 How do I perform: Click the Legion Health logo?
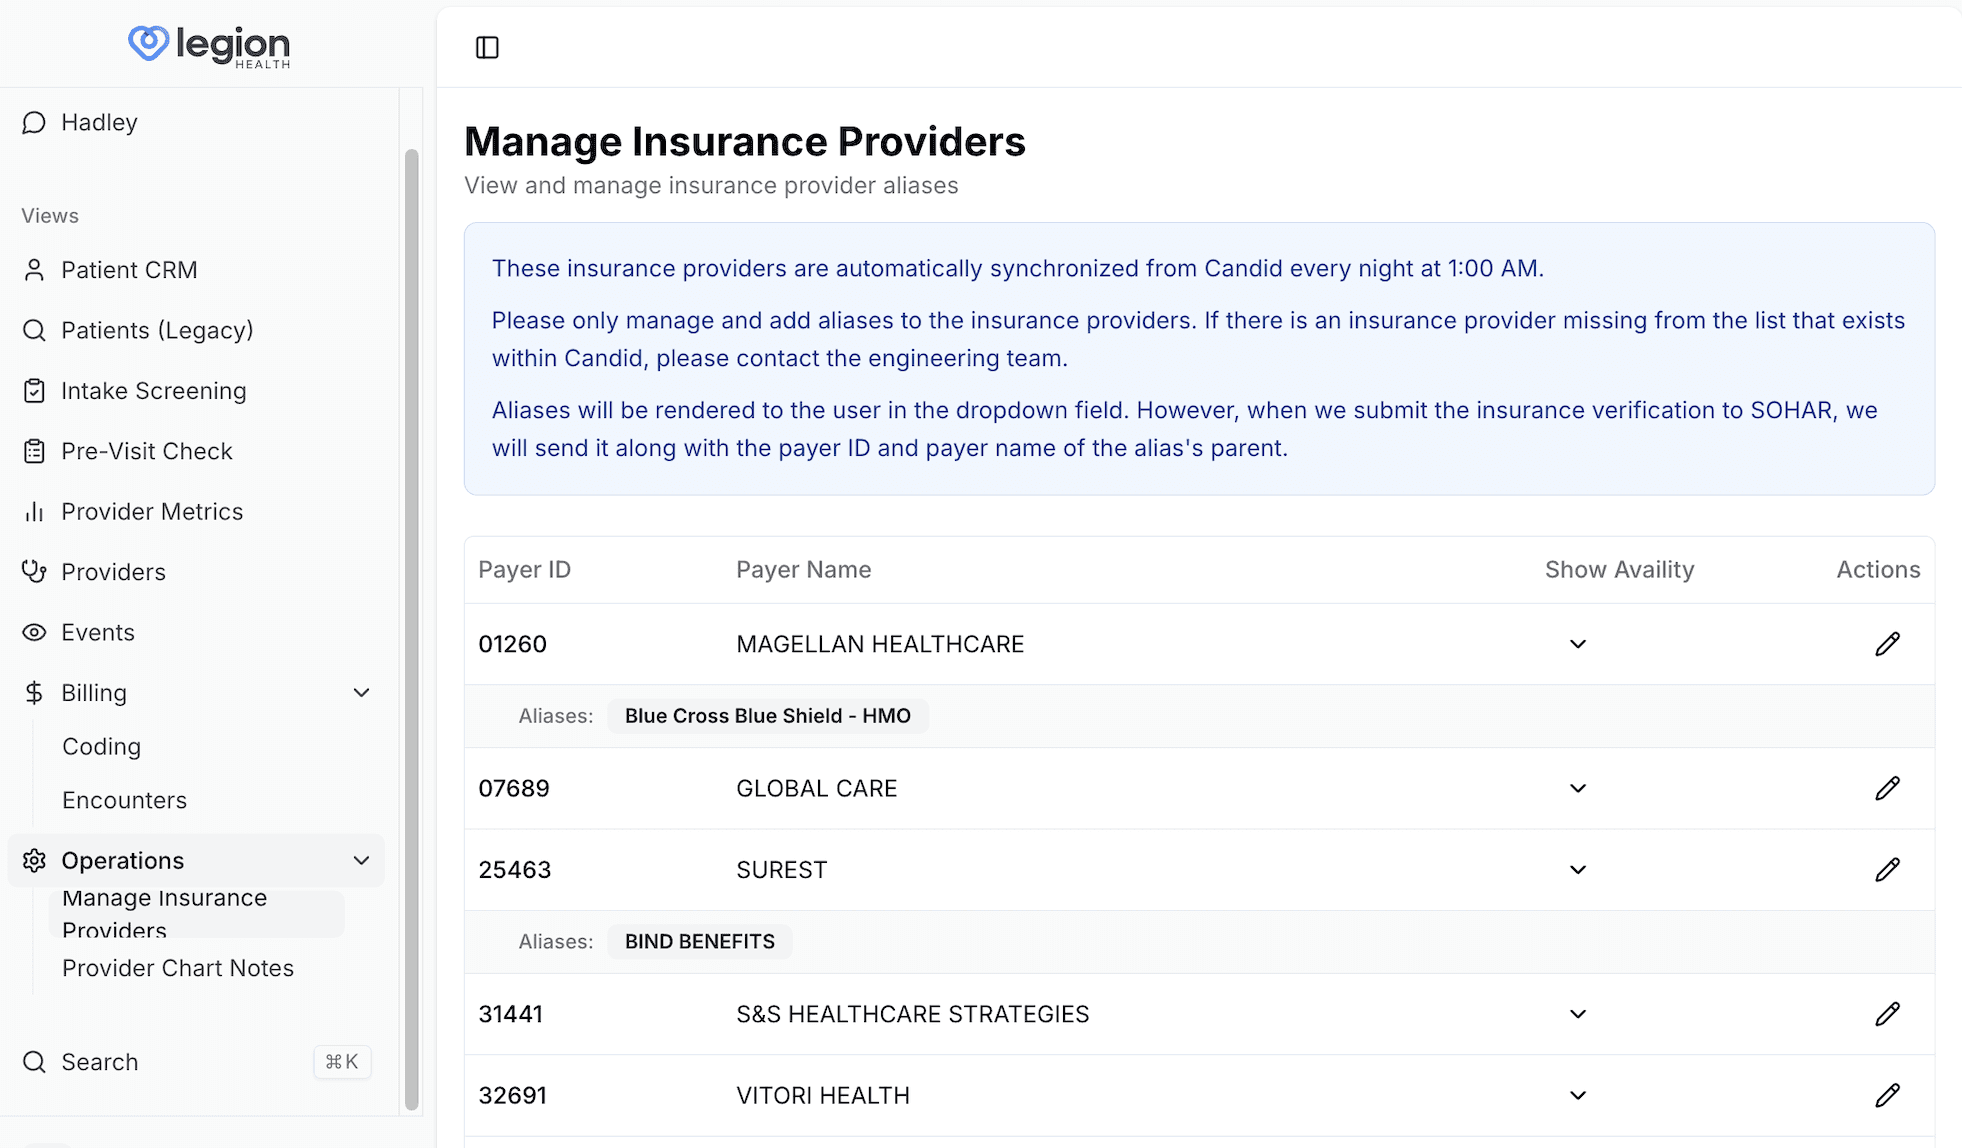(209, 45)
